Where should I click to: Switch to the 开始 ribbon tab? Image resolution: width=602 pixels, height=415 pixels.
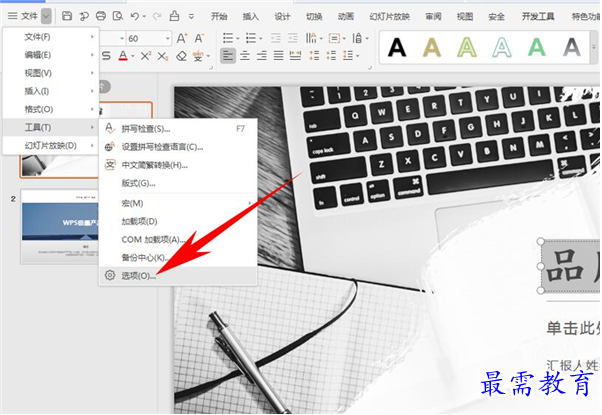[219, 16]
